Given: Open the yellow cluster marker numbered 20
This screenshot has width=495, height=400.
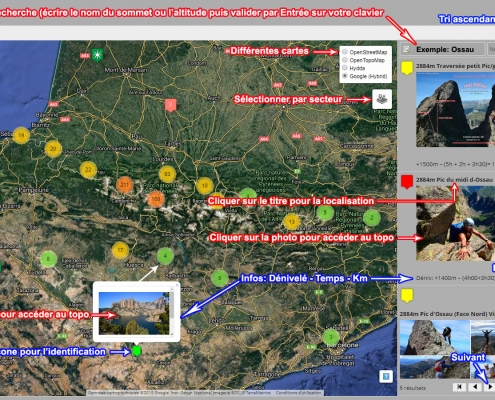Looking at the screenshot, I should point(53,149).
